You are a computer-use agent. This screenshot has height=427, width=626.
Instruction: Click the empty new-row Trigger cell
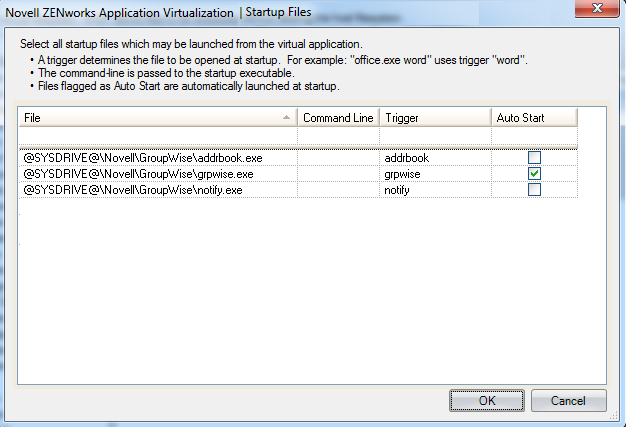[x=435, y=136]
